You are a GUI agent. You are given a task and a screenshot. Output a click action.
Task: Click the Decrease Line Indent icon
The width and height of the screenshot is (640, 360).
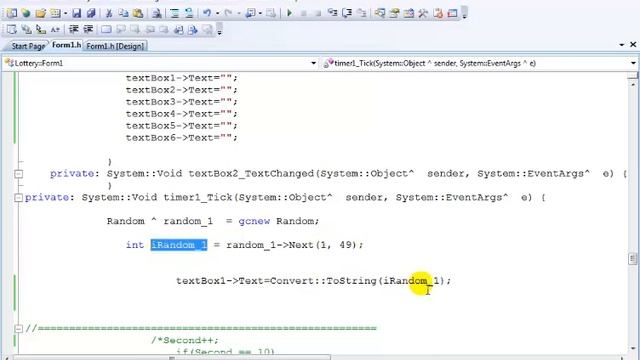[73, 29]
